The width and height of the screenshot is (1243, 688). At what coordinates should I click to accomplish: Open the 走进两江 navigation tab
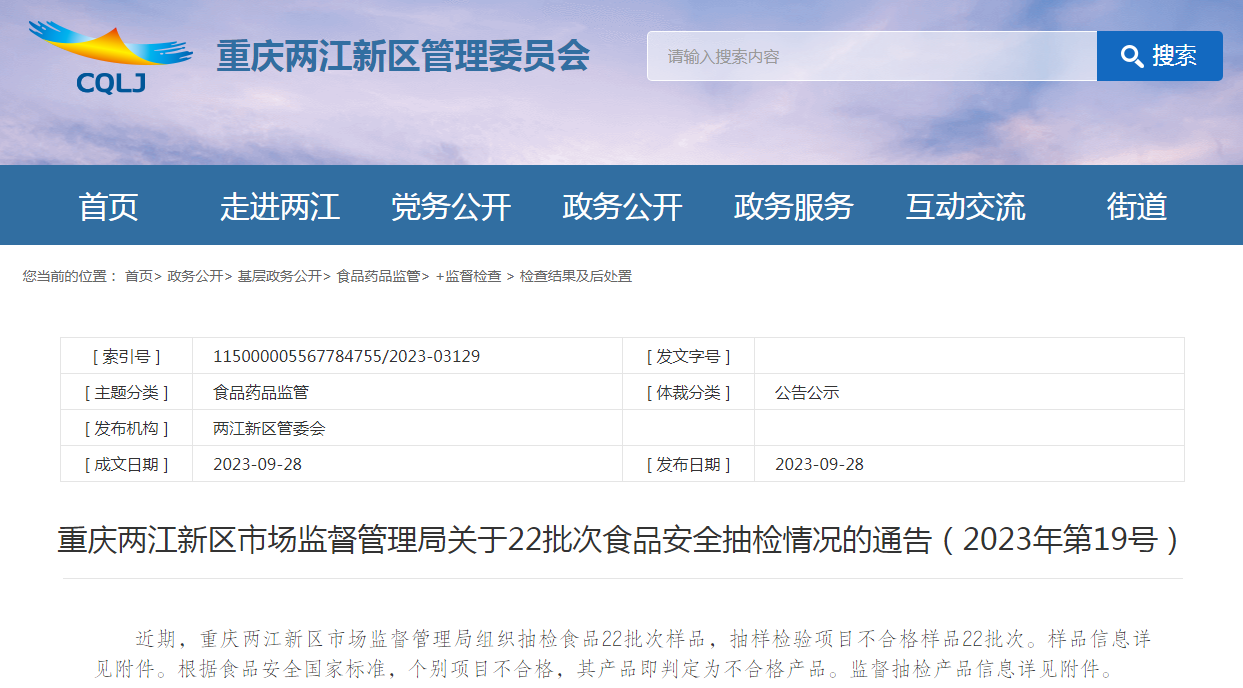click(x=280, y=206)
